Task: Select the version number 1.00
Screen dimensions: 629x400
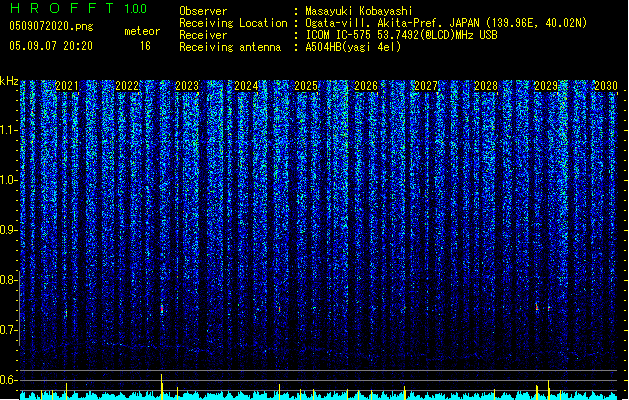Action: 135,9
